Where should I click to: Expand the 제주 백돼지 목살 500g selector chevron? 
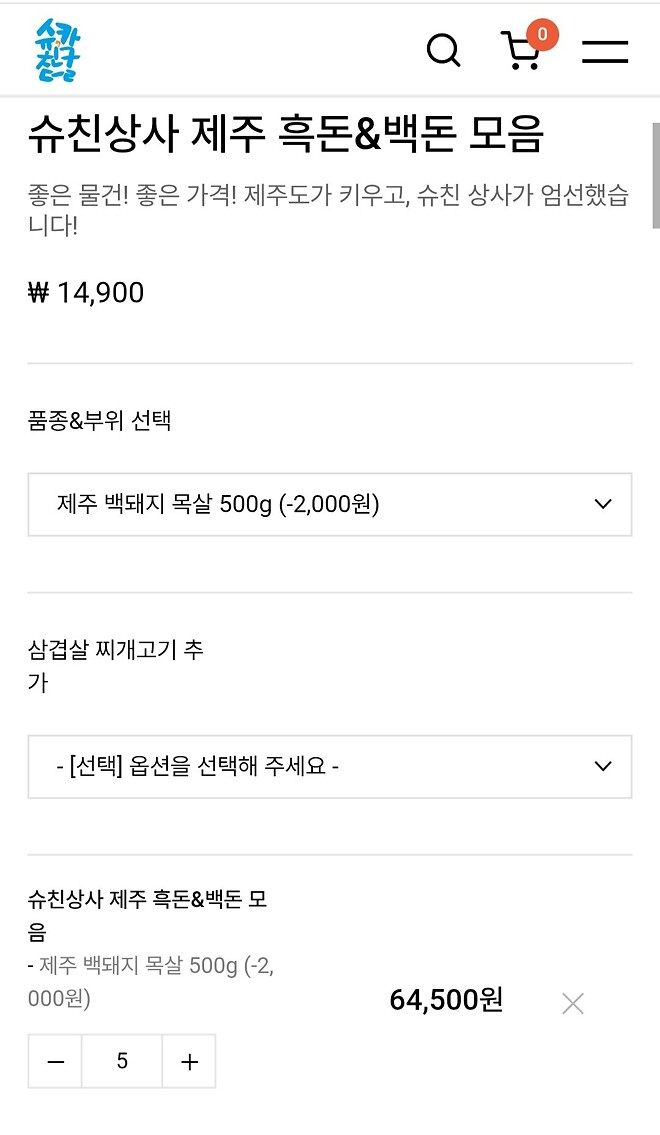click(601, 505)
